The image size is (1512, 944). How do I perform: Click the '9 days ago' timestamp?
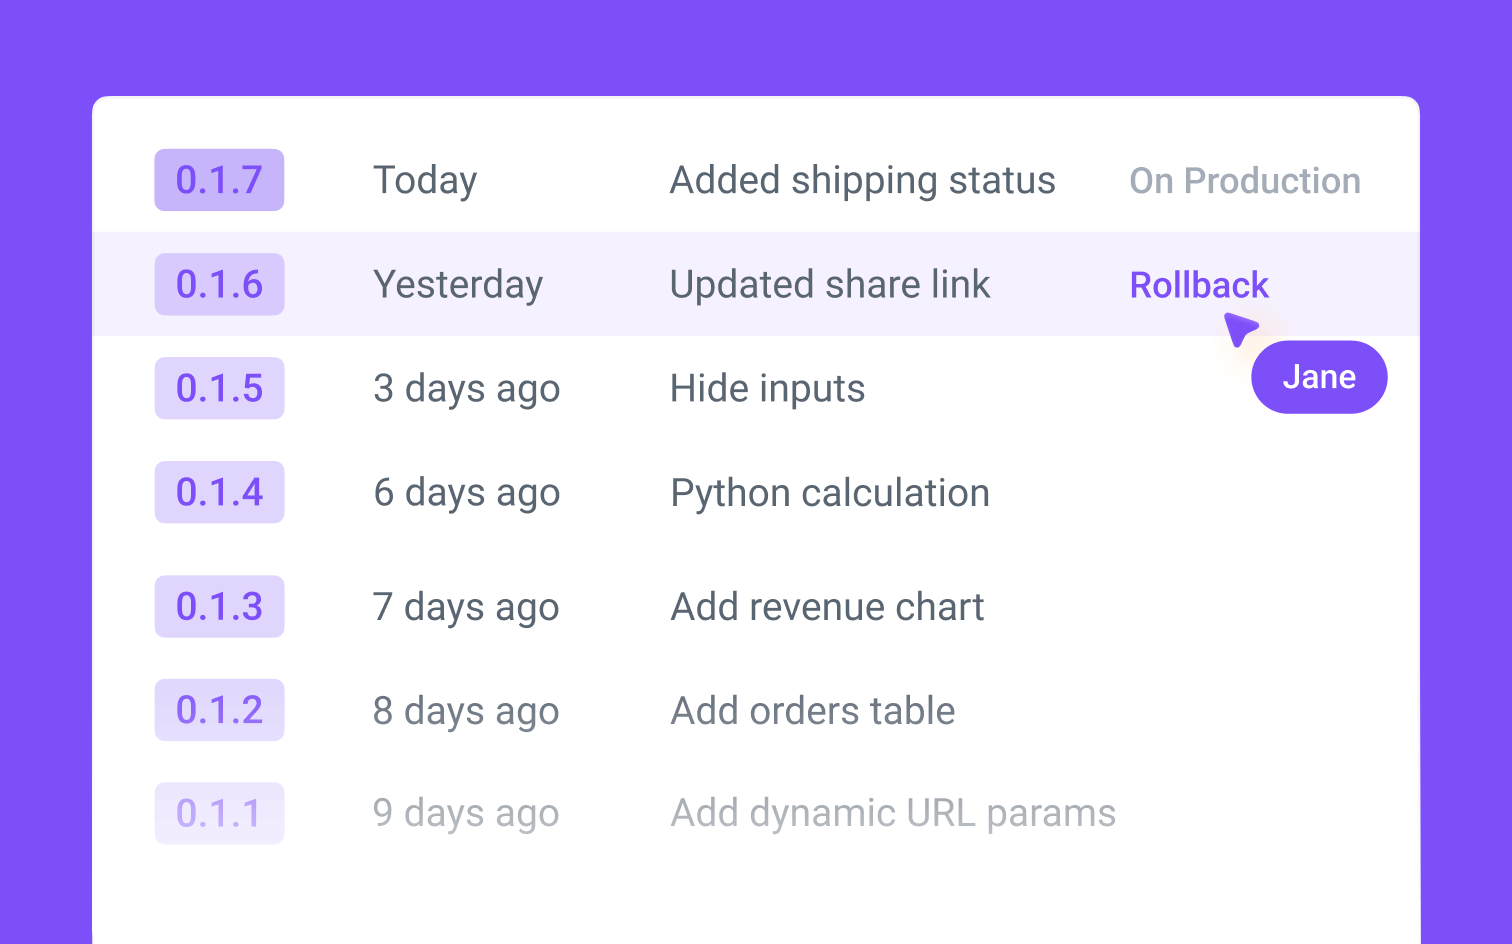[x=465, y=813]
